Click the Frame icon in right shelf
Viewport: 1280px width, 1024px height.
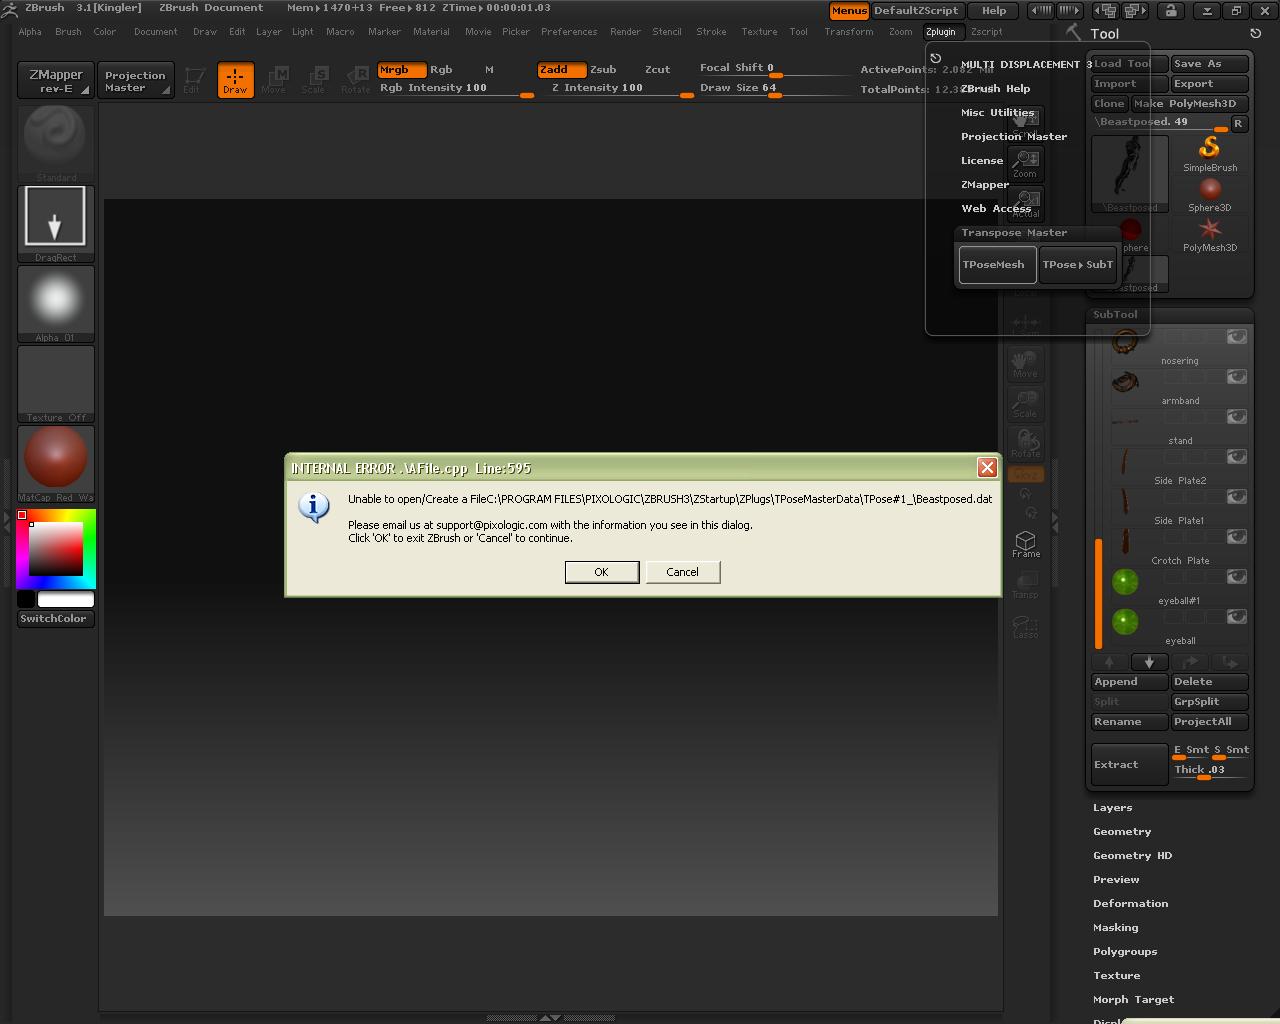point(1025,544)
